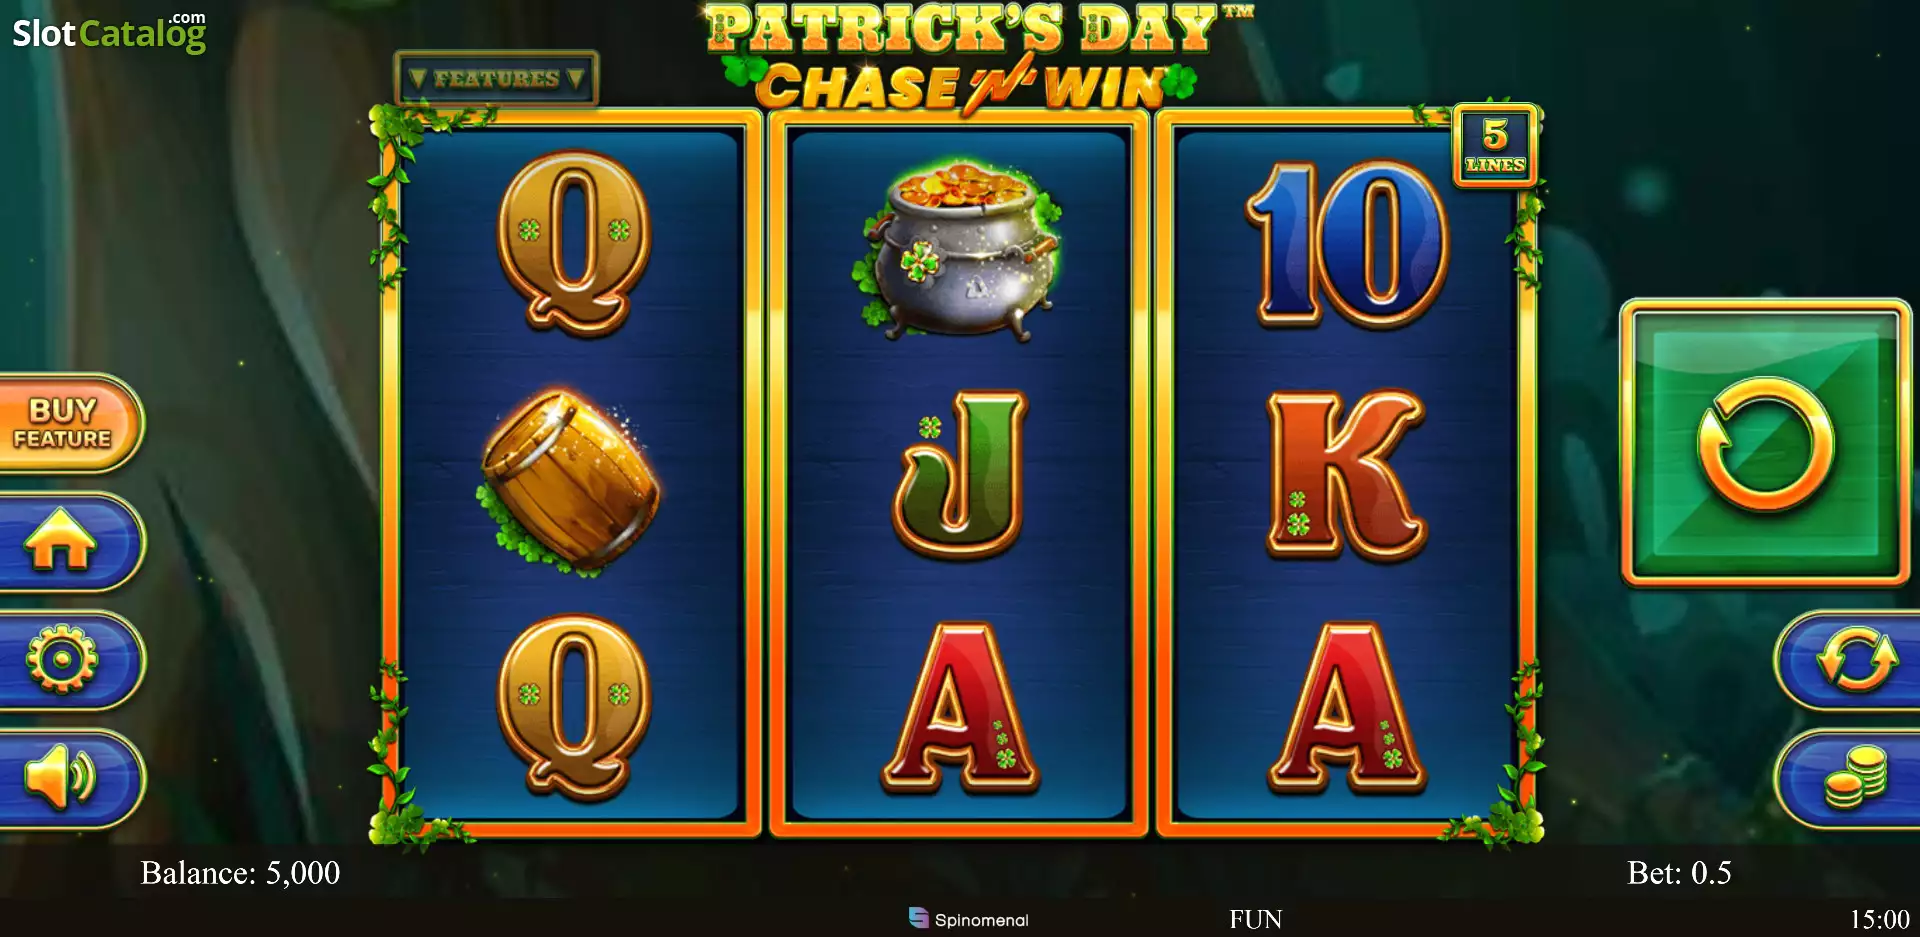Click the Balance: 5,000 display

click(x=240, y=873)
